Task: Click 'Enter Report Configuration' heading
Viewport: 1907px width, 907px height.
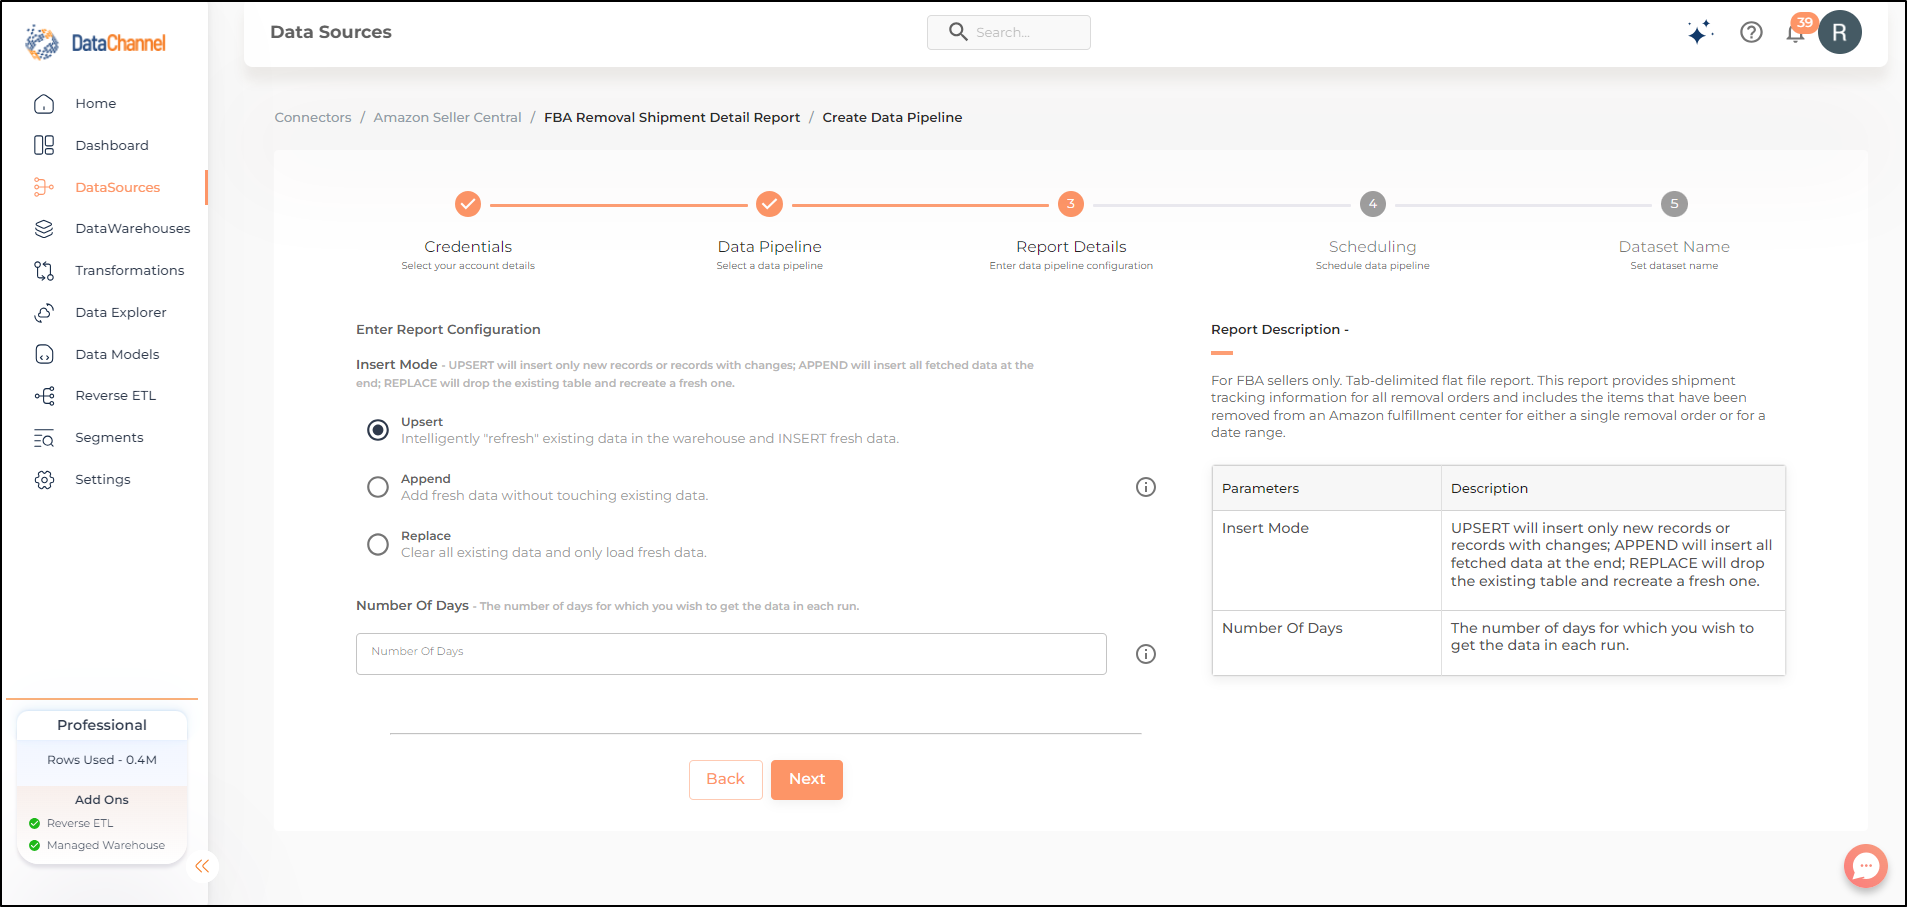Action: coord(448,329)
